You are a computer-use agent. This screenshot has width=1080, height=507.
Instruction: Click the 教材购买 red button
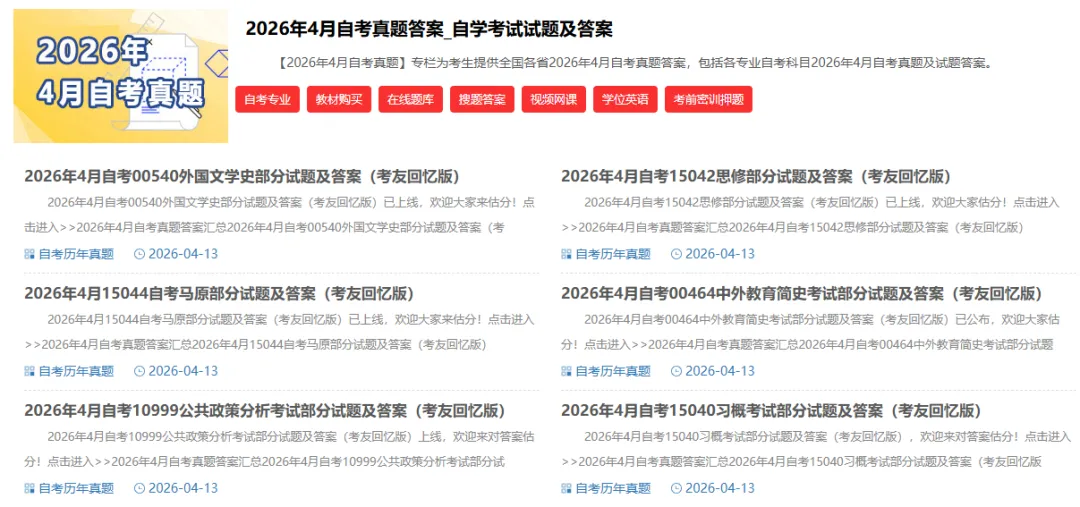pos(339,99)
